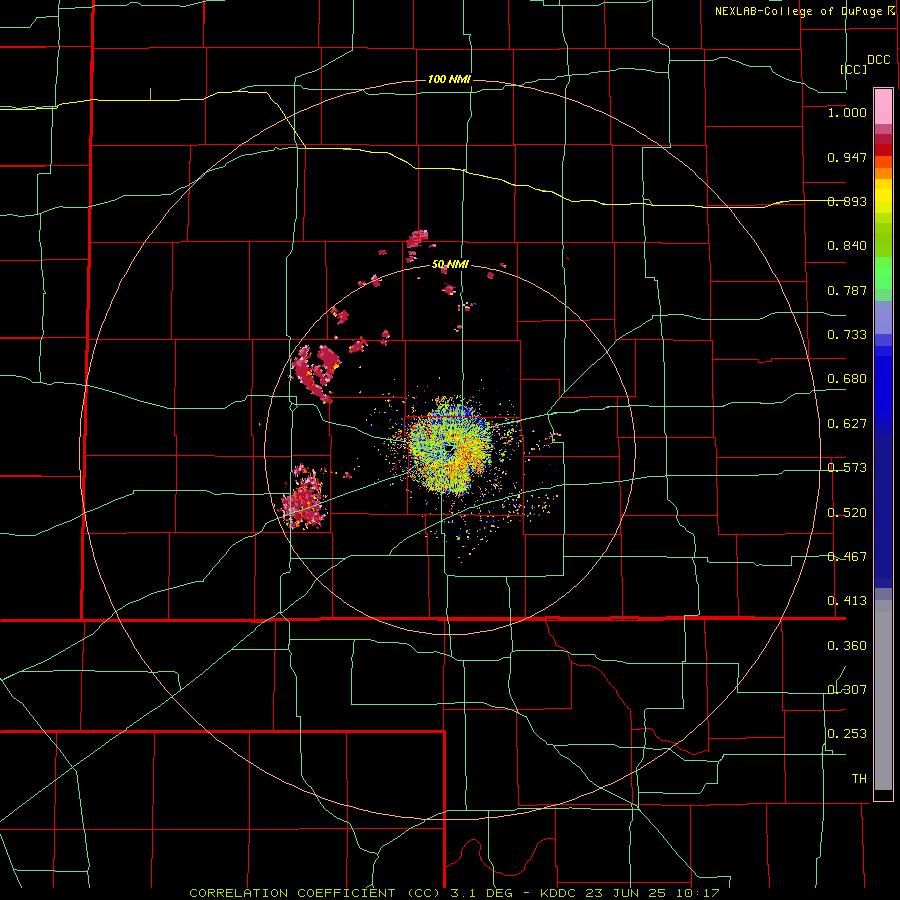Viewport: 900px width, 900px height.
Task: Click the 0.840 scale value
Action: pos(847,246)
